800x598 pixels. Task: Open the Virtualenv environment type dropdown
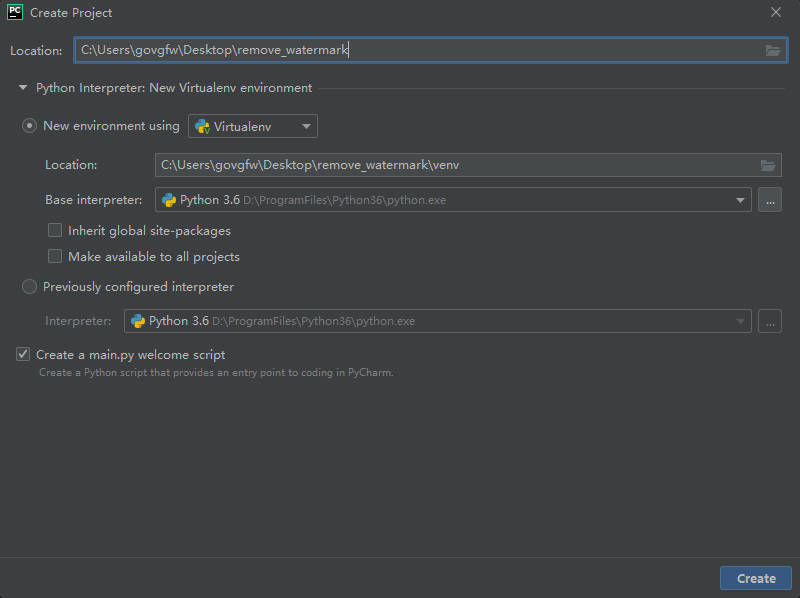pyautogui.click(x=253, y=126)
